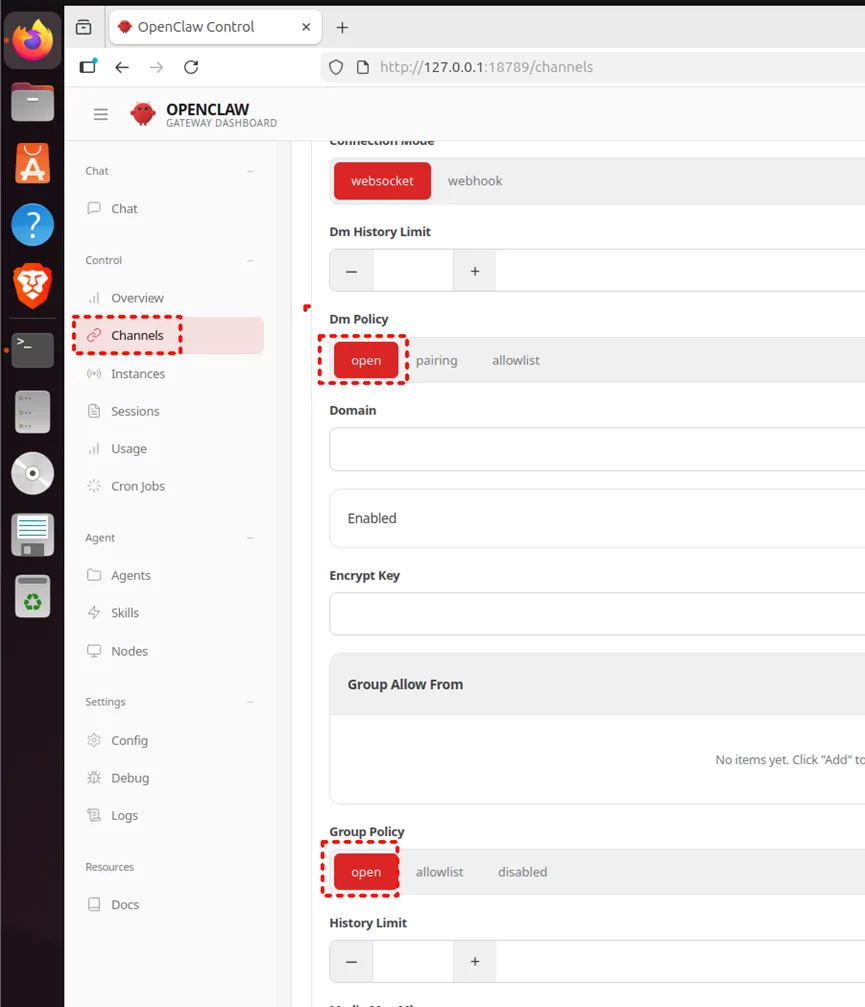
Task: Click the Agents folder icon
Action: coord(94,575)
